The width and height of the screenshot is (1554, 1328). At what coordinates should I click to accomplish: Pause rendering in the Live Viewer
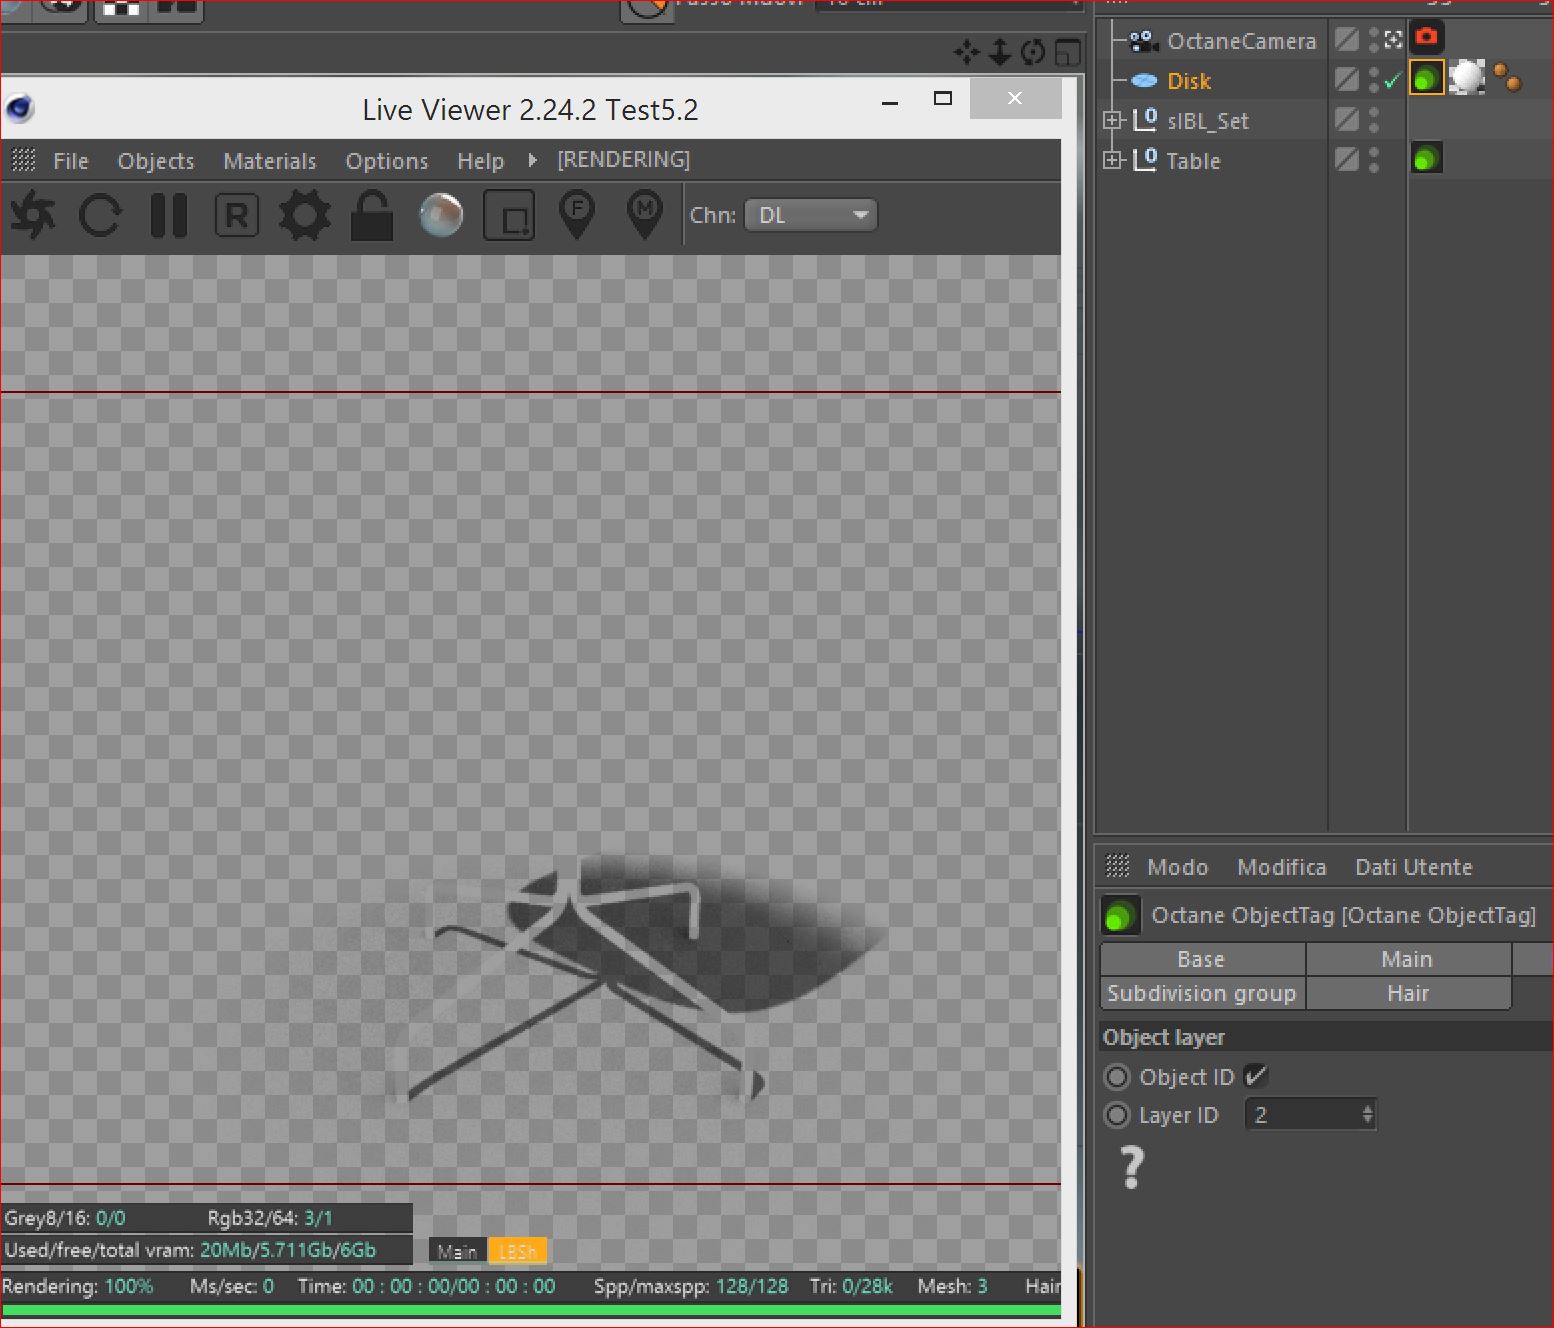pos(169,215)
